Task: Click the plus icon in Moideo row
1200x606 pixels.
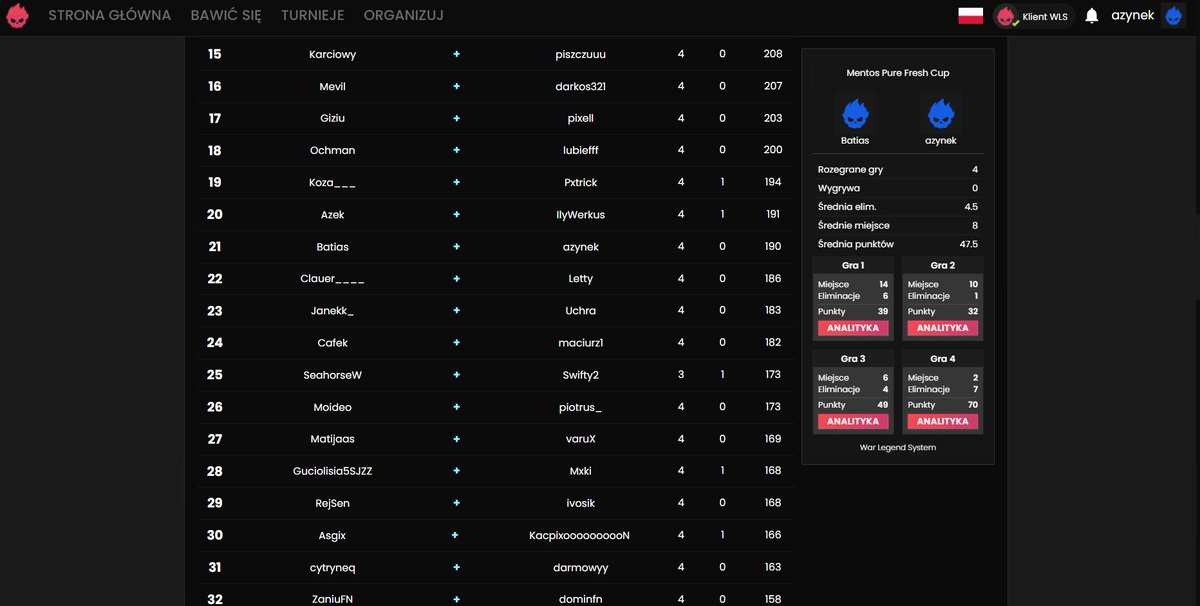Action: click(456, 407)
